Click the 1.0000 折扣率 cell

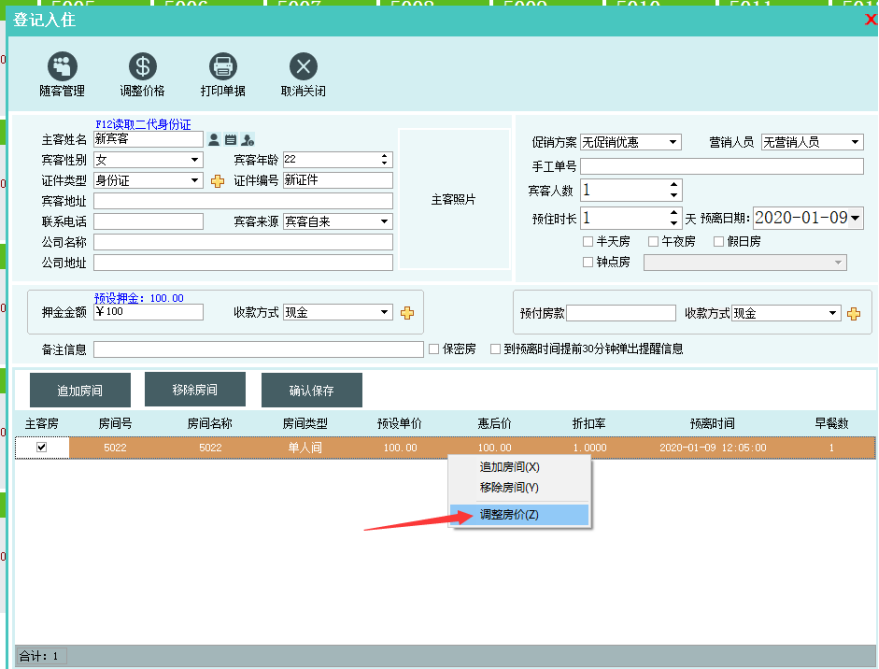[590, 447]
